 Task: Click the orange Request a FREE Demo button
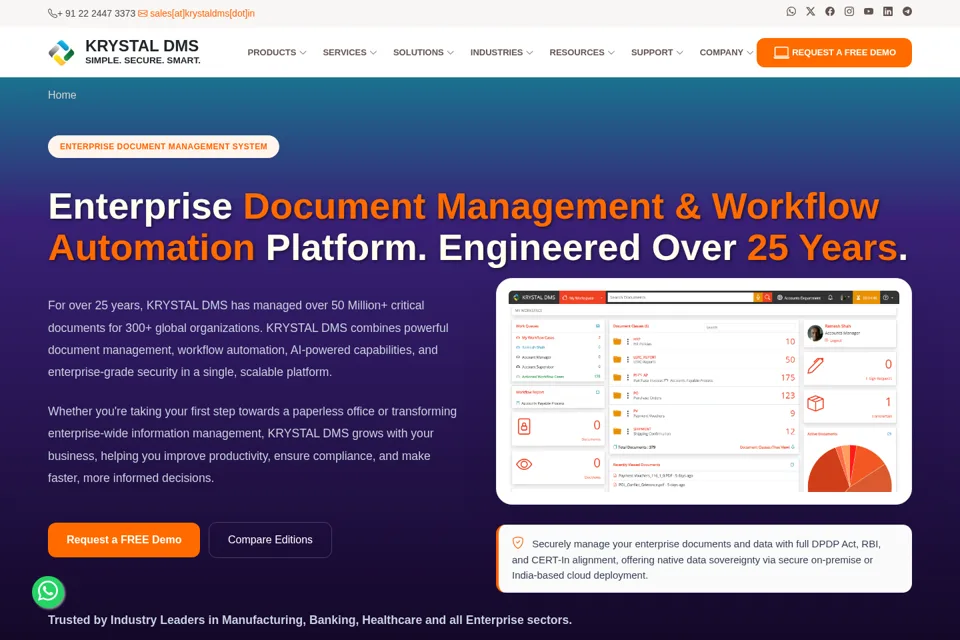coord(124,540)
